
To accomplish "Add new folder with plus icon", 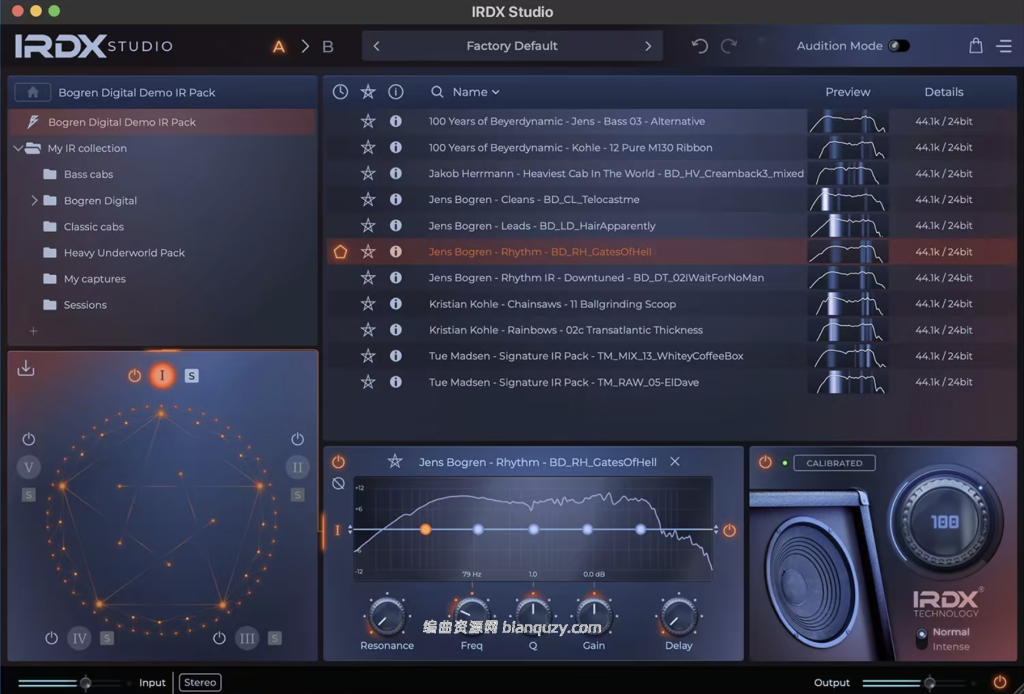I will [x=33, y=331].
